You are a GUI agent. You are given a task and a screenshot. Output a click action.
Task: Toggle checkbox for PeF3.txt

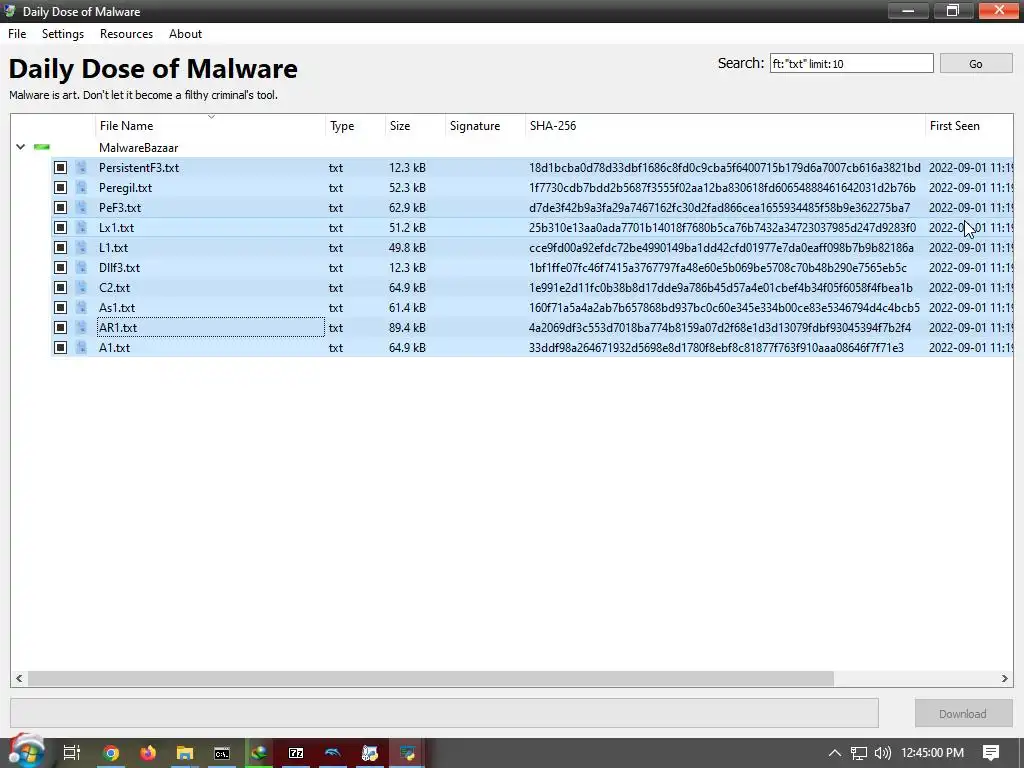[x=60, y=208]
